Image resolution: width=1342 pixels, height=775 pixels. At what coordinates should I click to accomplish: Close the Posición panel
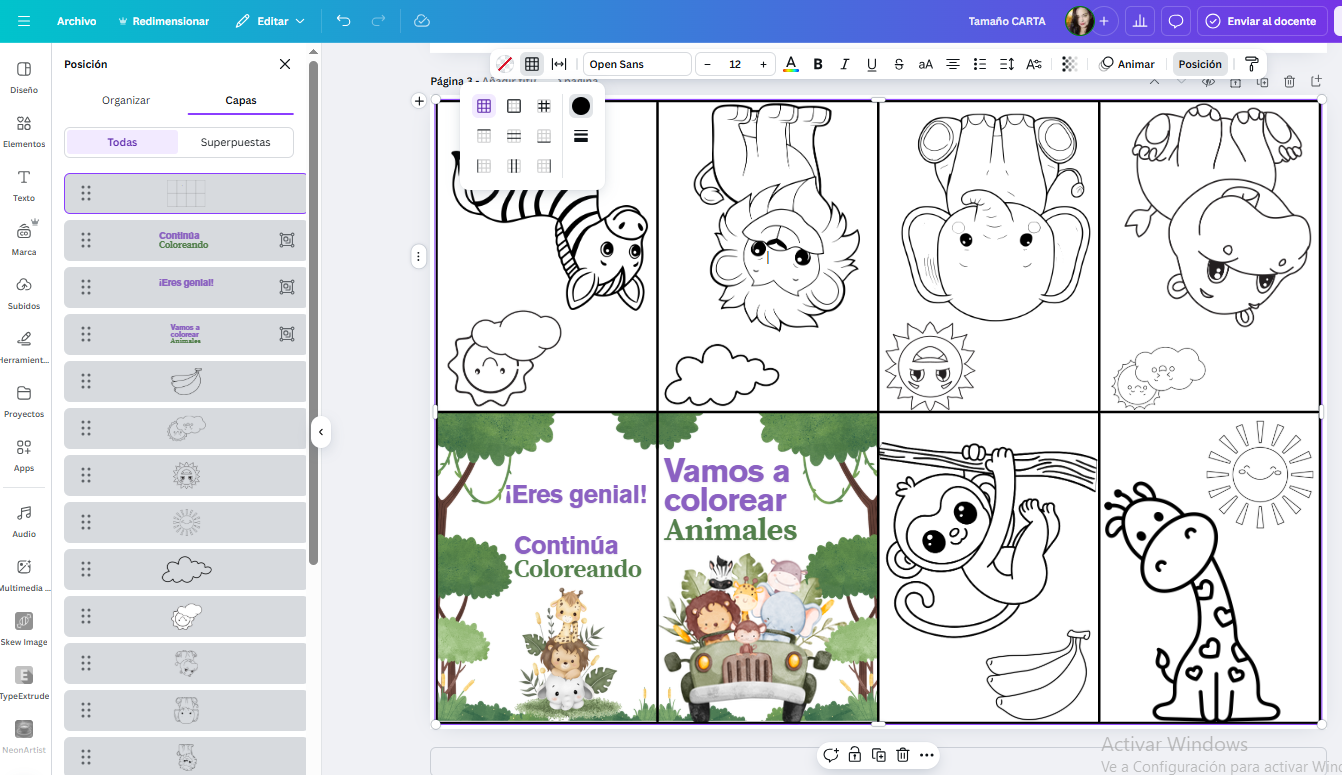285,64
